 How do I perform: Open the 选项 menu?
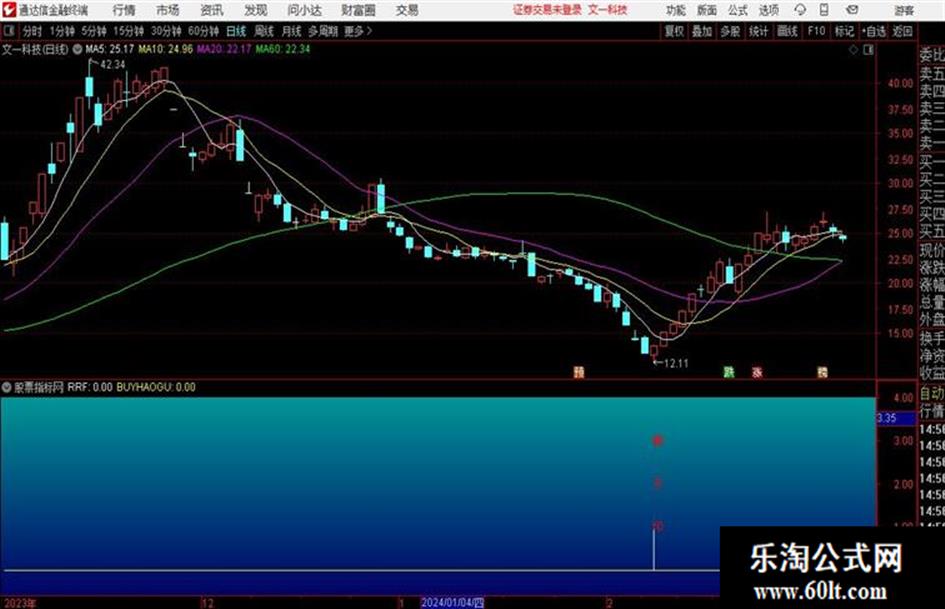[769, 10]
